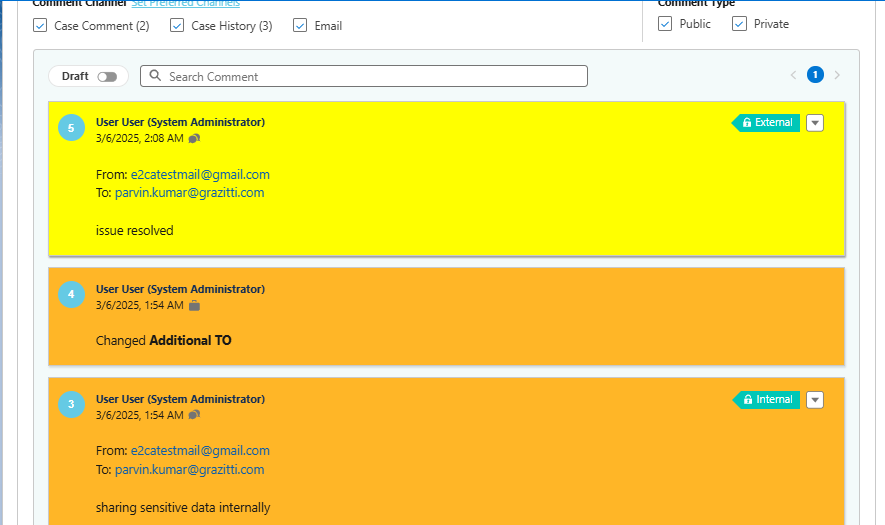Toggle the Public comment type checkbox
The image size is (885, 525).
coord(665,24)
